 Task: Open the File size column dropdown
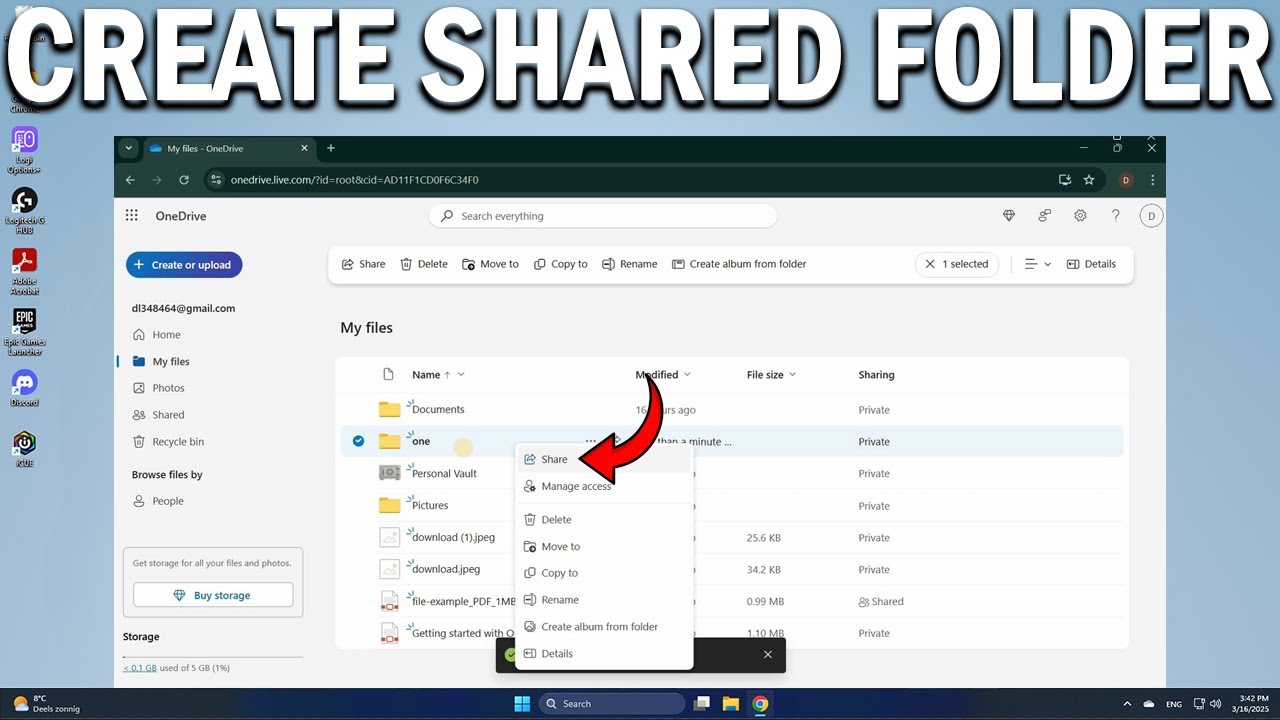[x=771, y=375]
